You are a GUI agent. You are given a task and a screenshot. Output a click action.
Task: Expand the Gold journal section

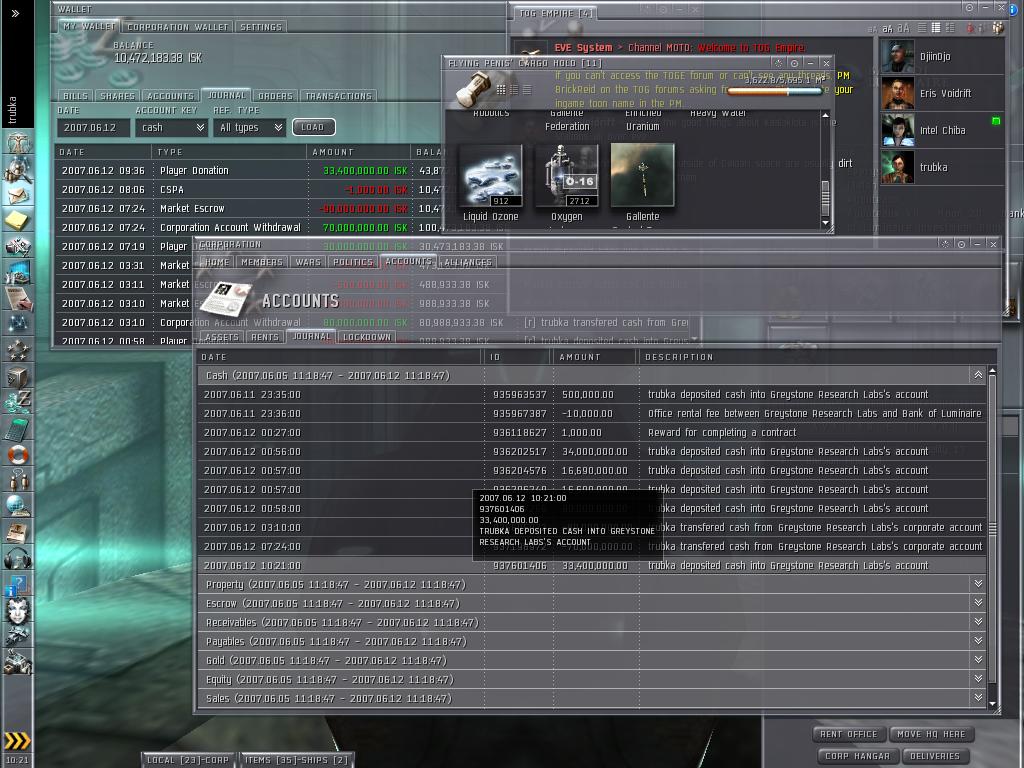tap(978, 660)
